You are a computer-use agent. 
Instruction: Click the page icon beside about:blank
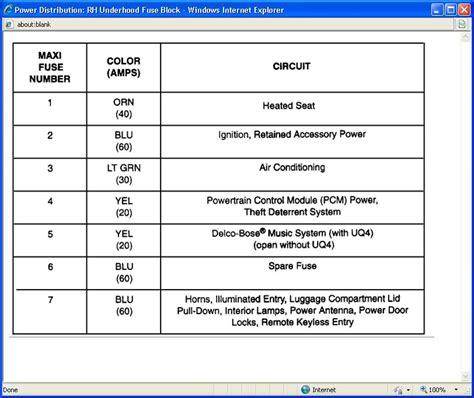(9, 24)
